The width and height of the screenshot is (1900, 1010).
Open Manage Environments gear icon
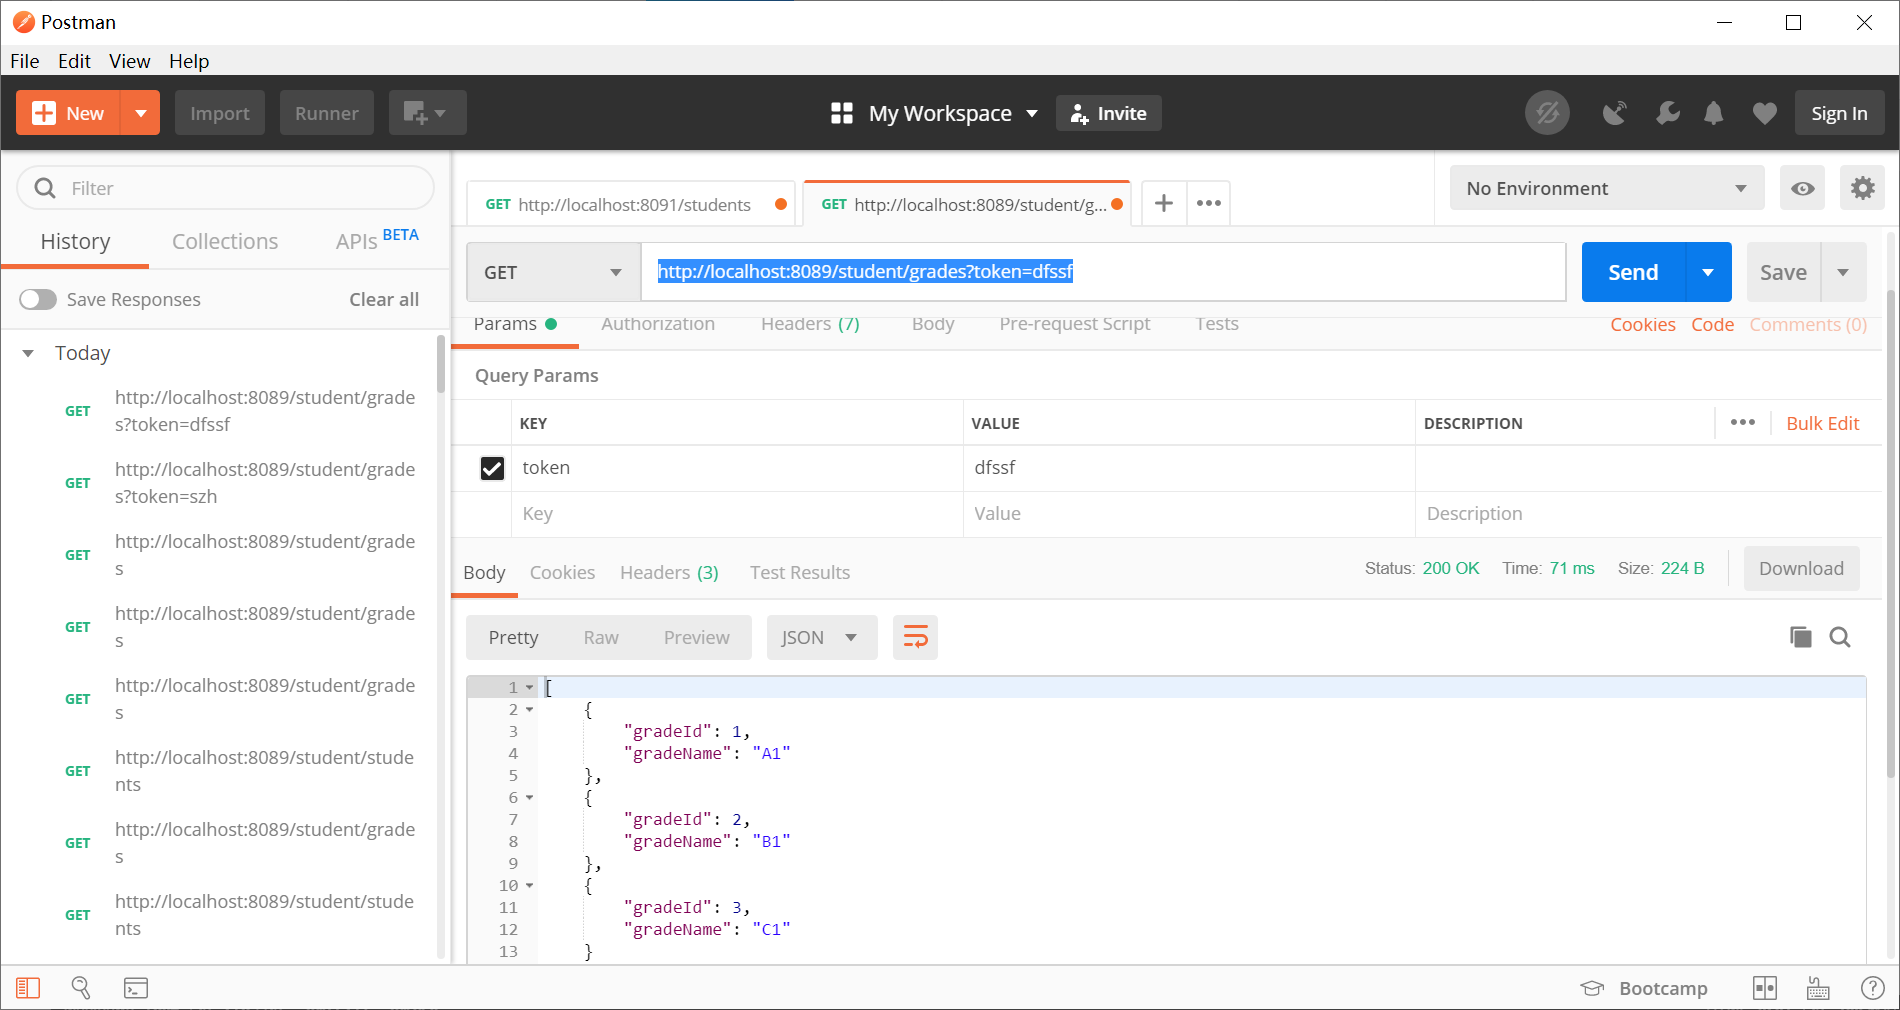pyautogui.click(x=1862, y=188)
